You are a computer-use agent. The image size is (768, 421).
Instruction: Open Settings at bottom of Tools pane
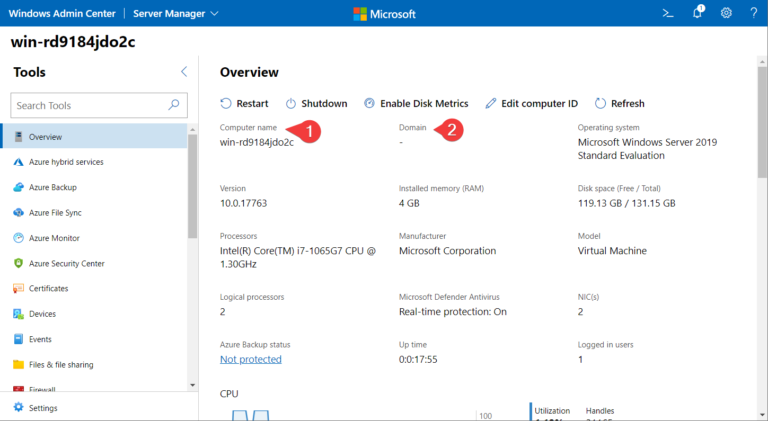35,408
